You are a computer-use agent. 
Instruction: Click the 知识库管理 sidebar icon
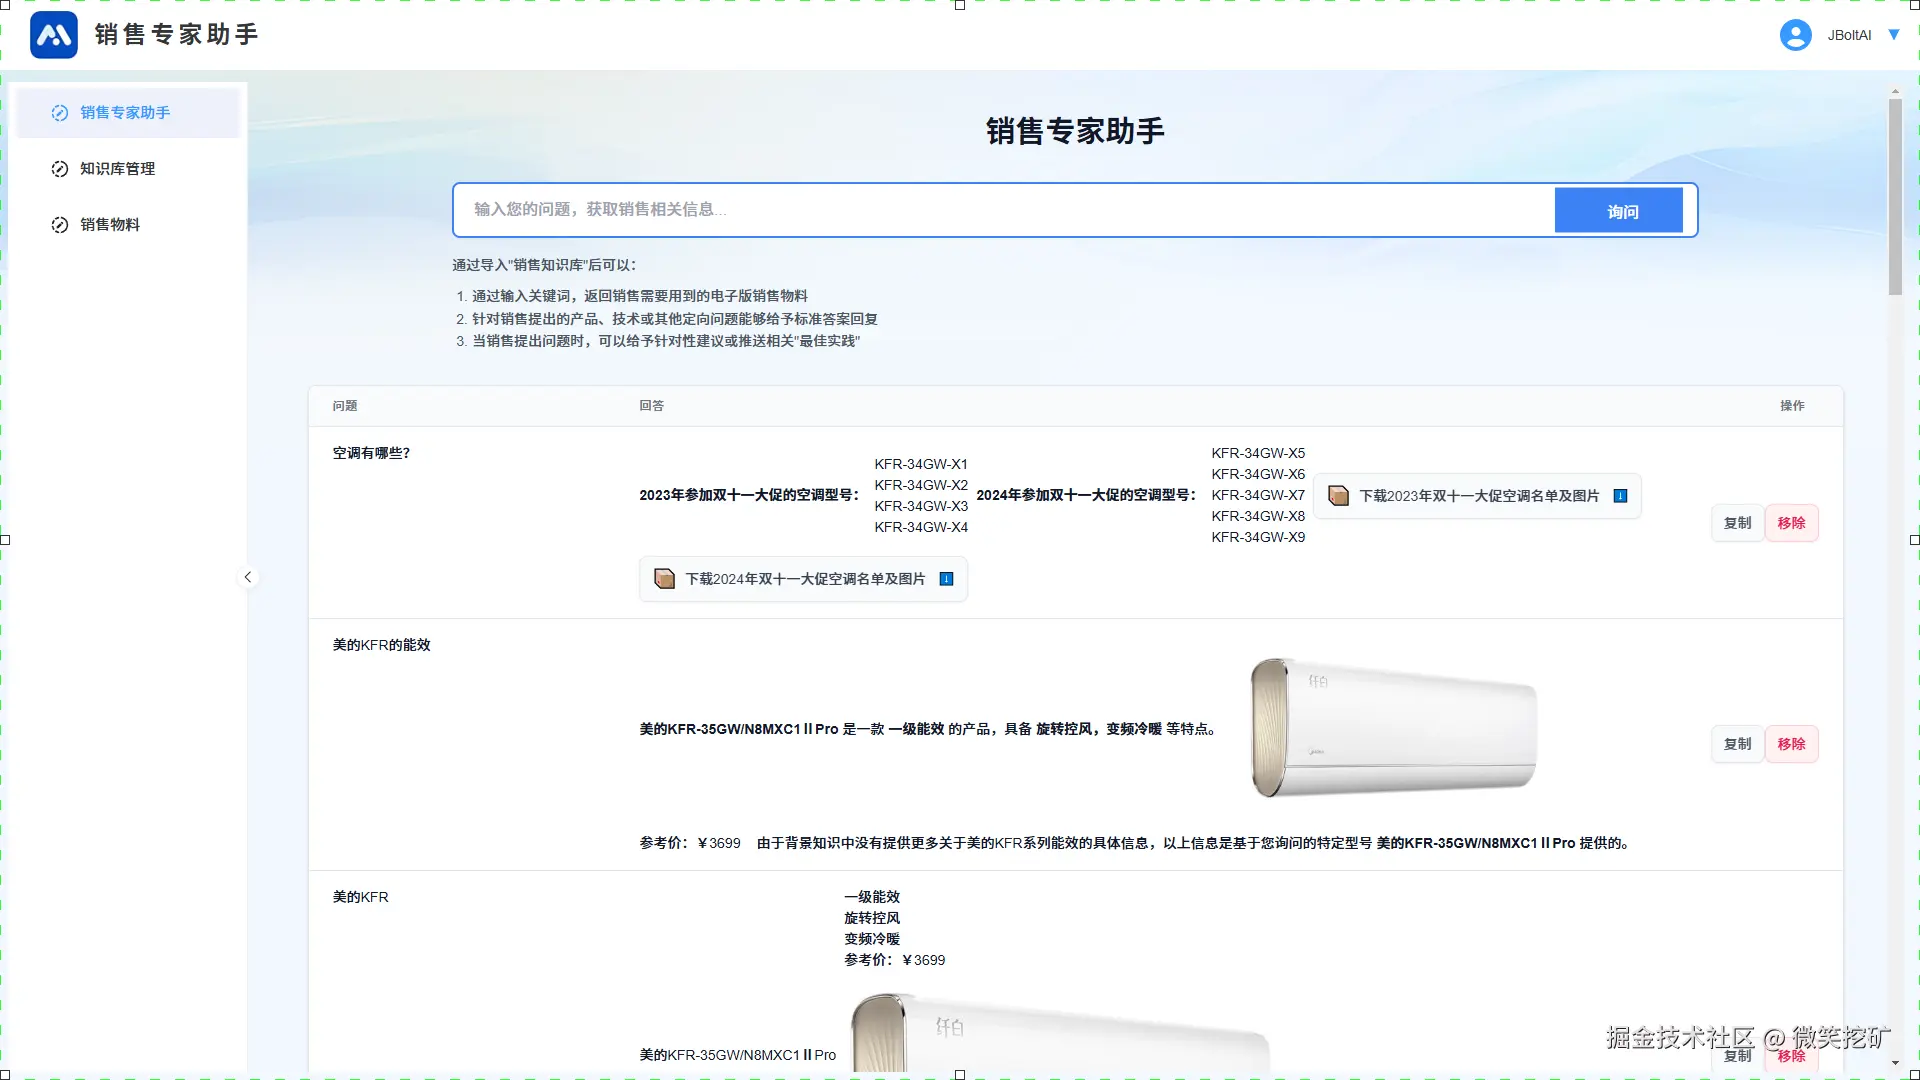coord(60,169)
